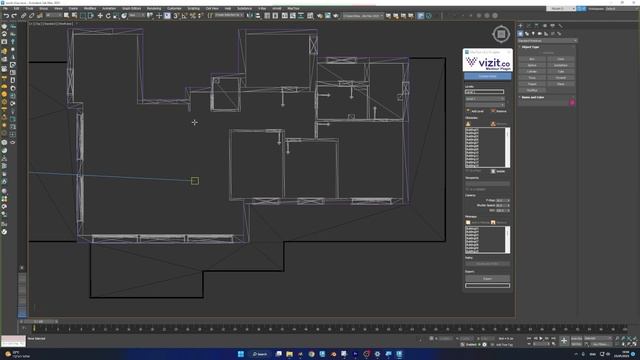Viewport: 640px width, 360px height.
Task: Open the reference coordinate system dropdown
Action: [137, 16]
